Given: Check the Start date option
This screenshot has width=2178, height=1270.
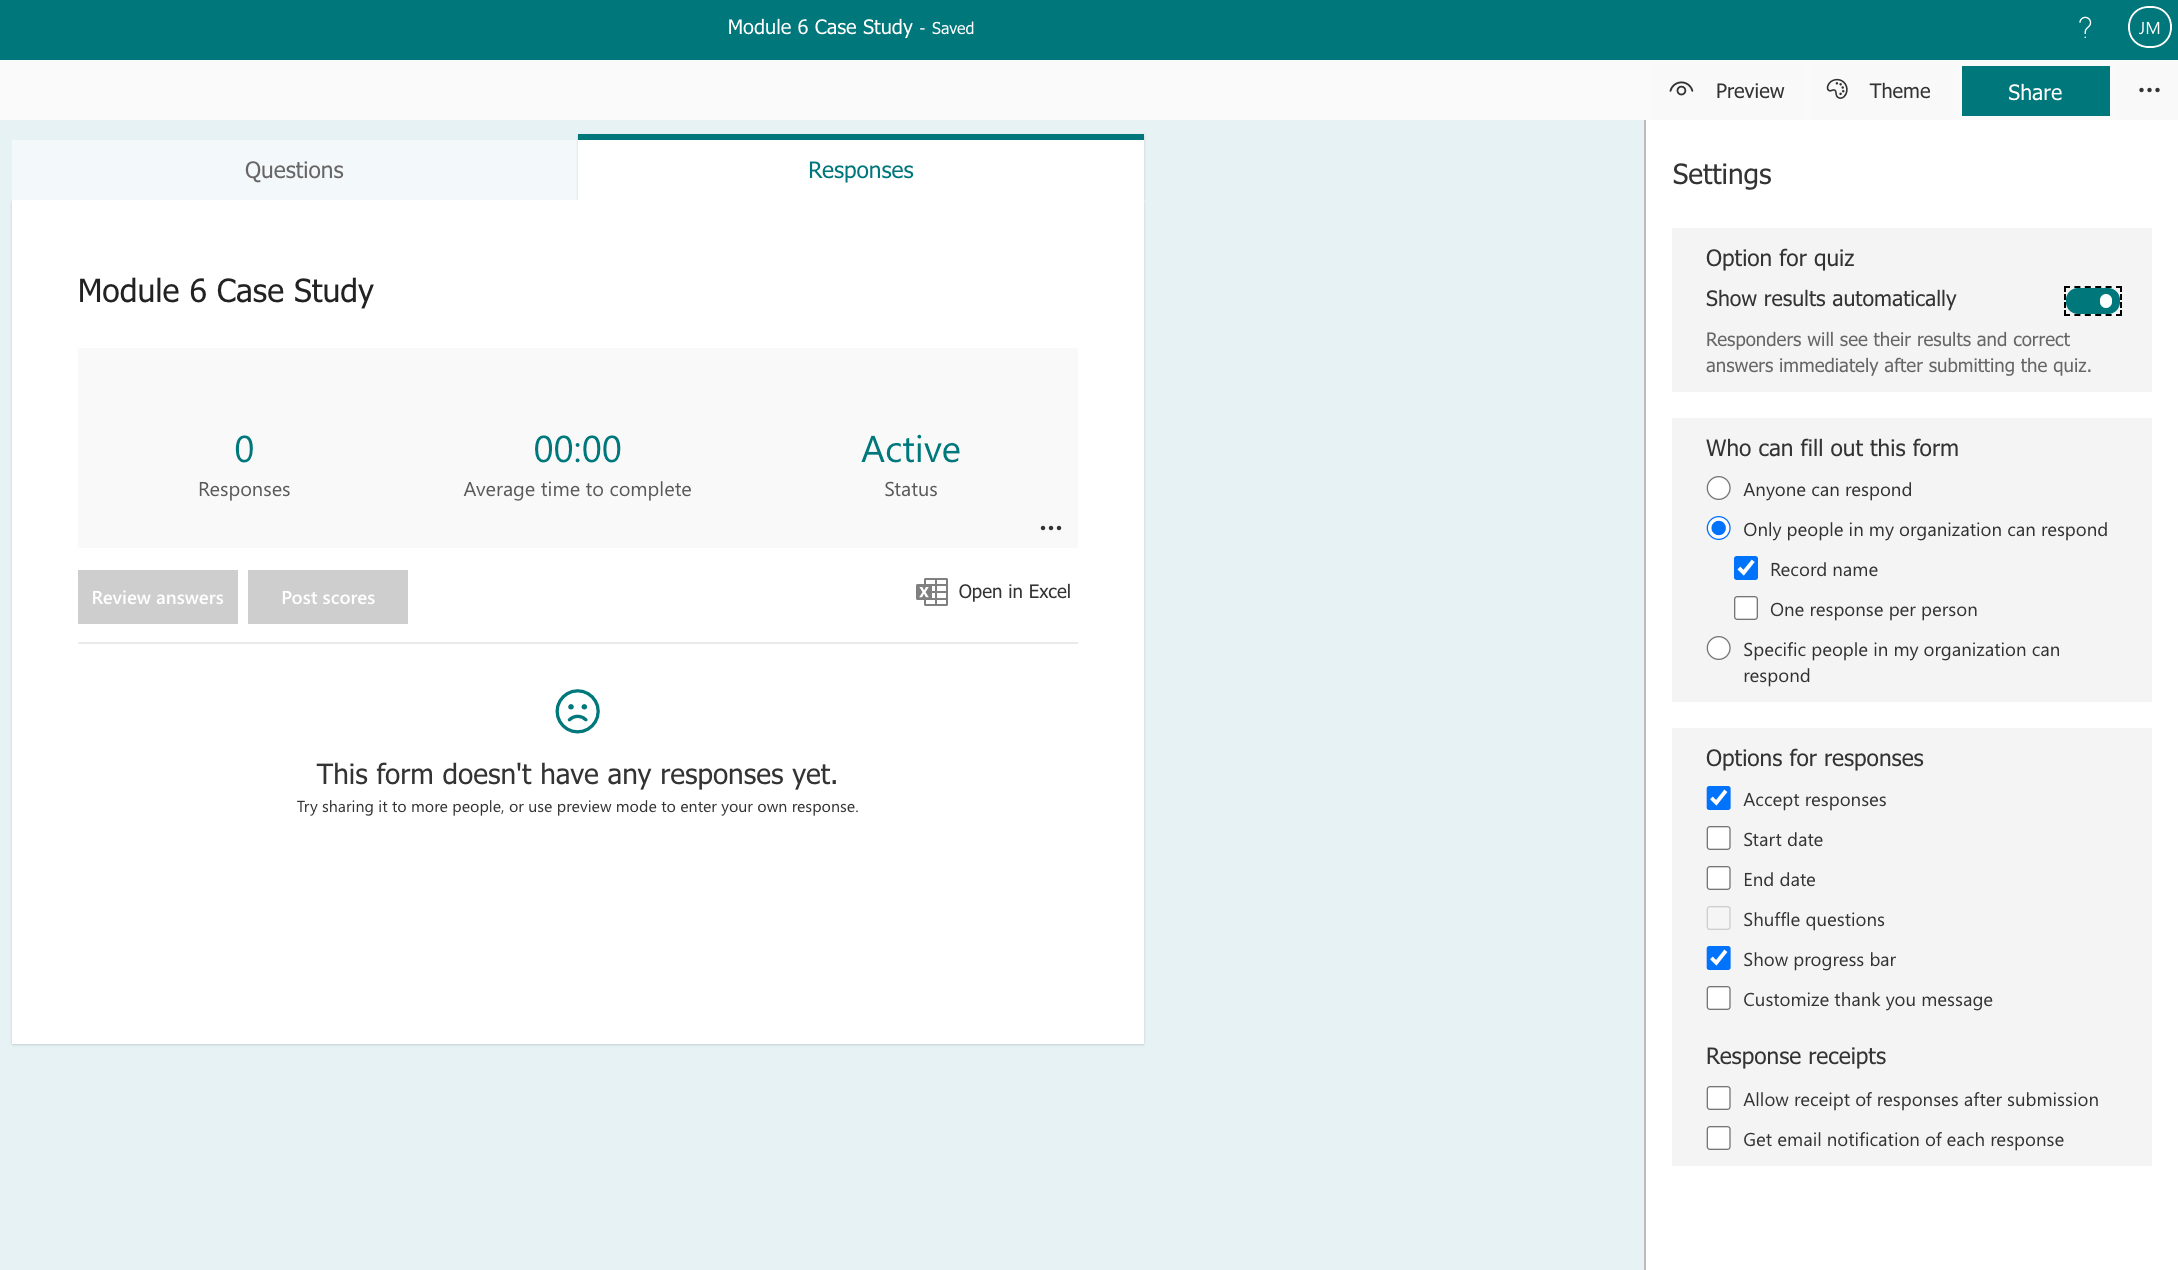Looking at the screenshot, I should (x=1718, y=839).
